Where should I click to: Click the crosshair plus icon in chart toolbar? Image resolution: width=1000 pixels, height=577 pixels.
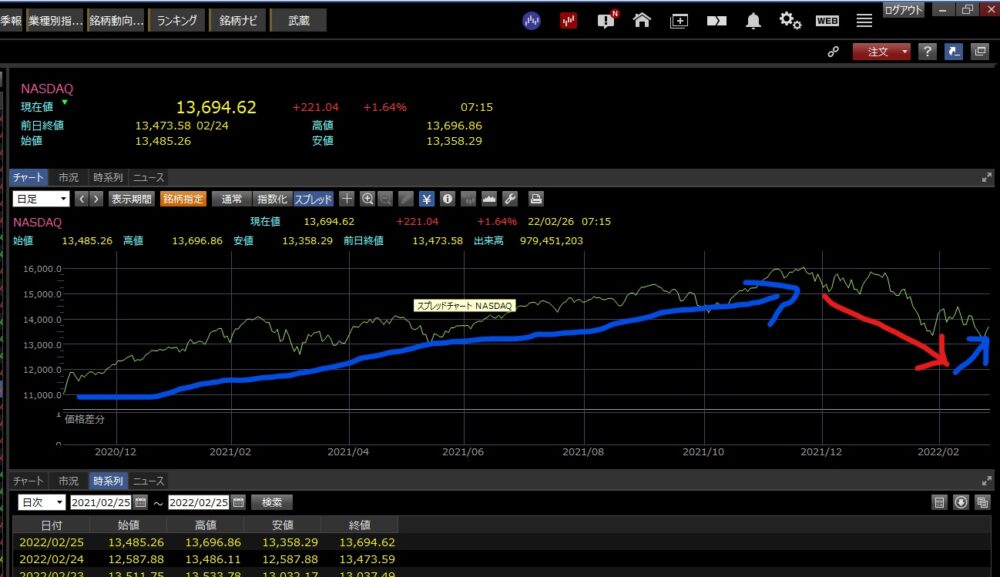tap(346, 199)
